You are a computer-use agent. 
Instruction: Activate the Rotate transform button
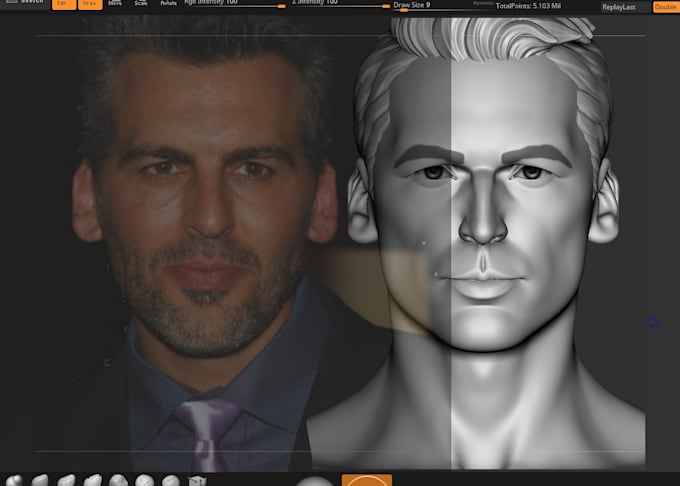pyautogui.click(x=168, y=3)
